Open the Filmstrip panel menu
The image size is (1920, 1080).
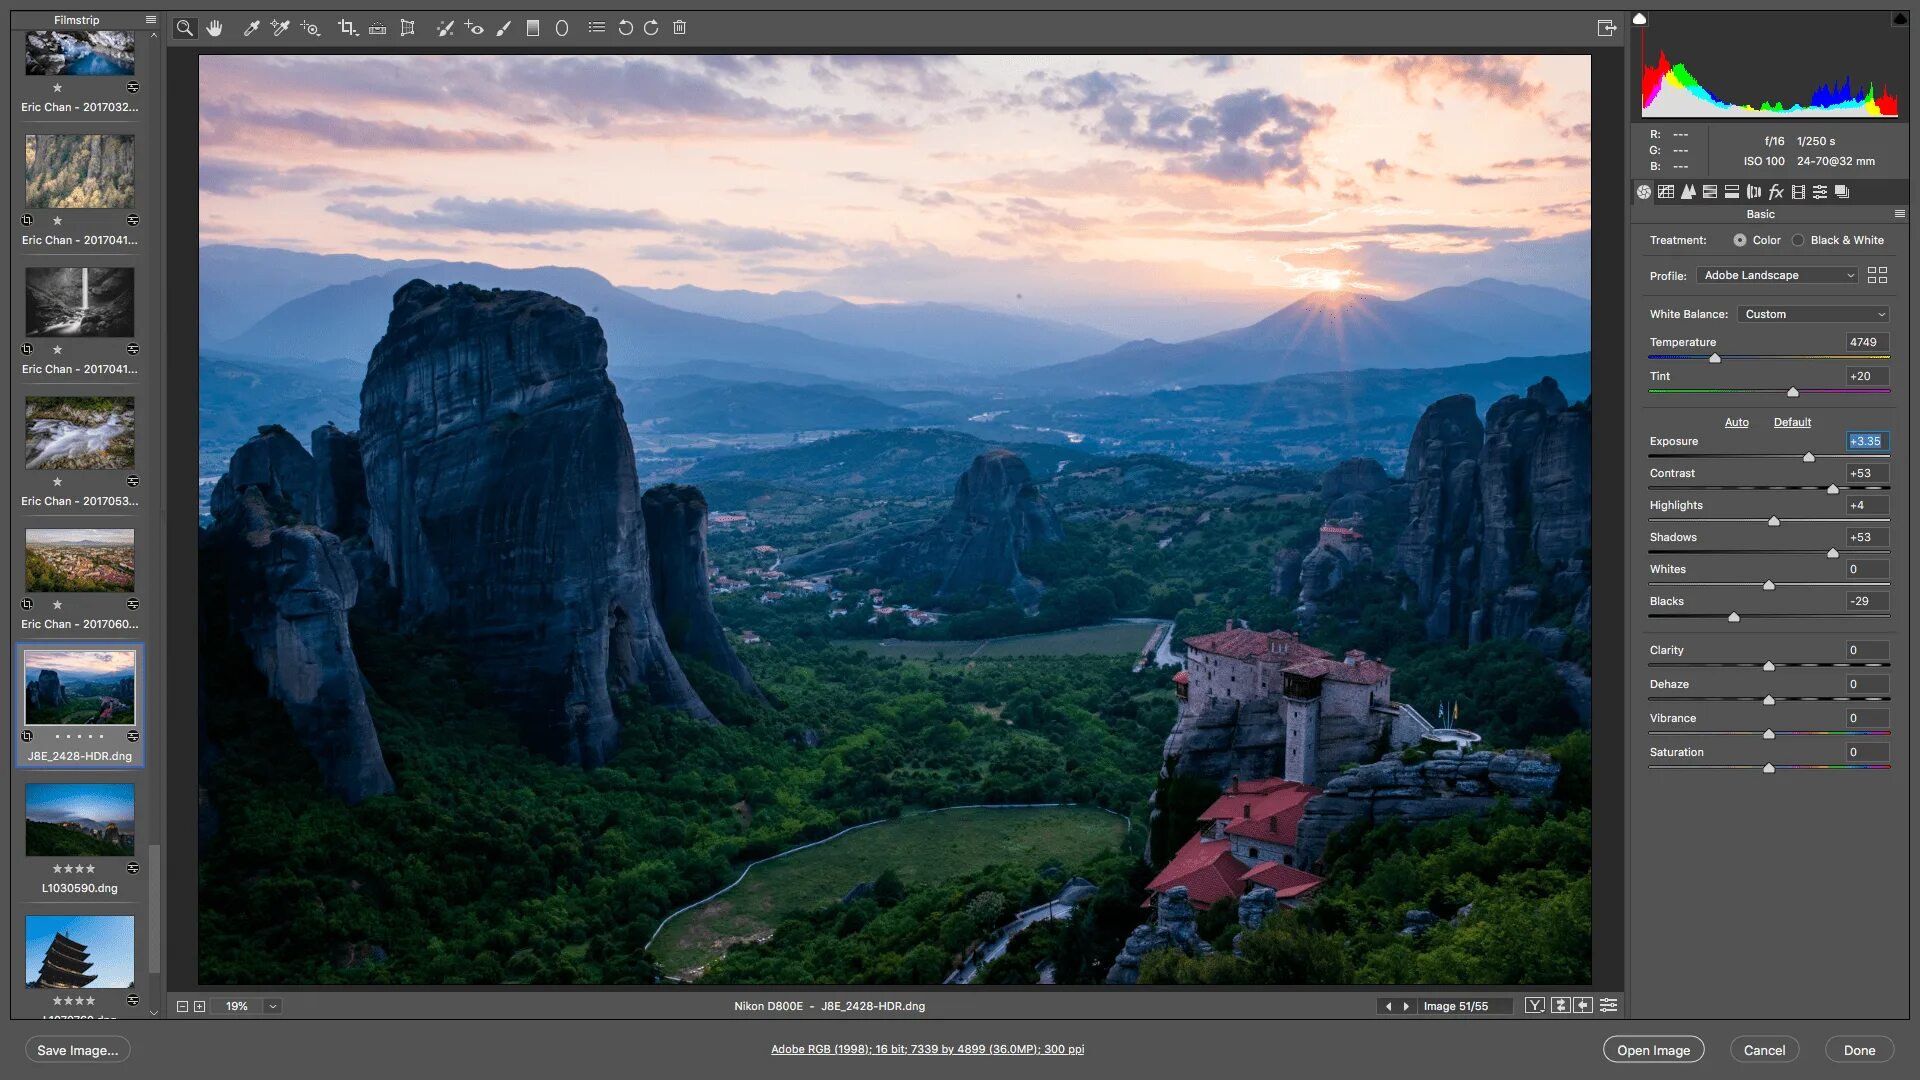tap(151, 20)
